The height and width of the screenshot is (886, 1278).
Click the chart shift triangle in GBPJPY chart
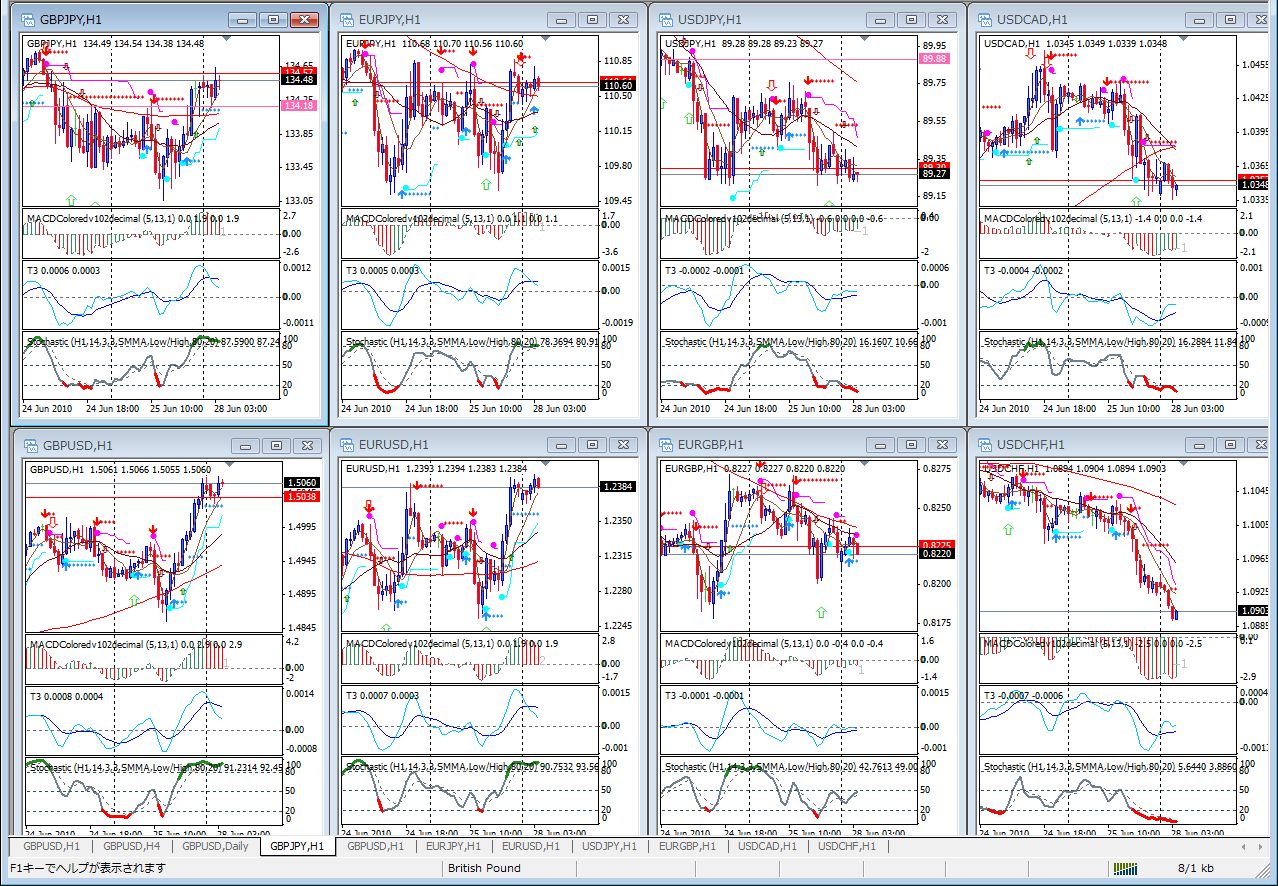click(226, 39)
